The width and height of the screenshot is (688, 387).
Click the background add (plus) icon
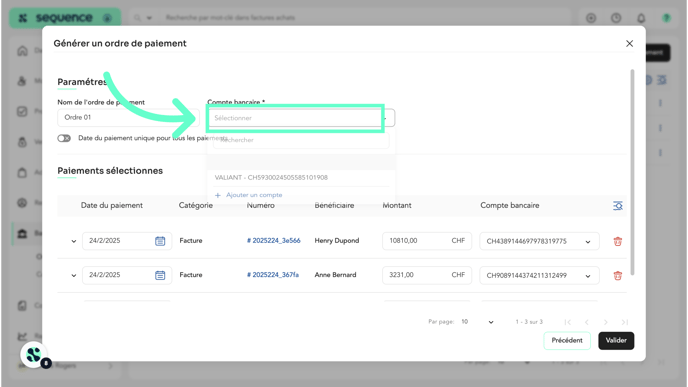click(x=591, y=18)
